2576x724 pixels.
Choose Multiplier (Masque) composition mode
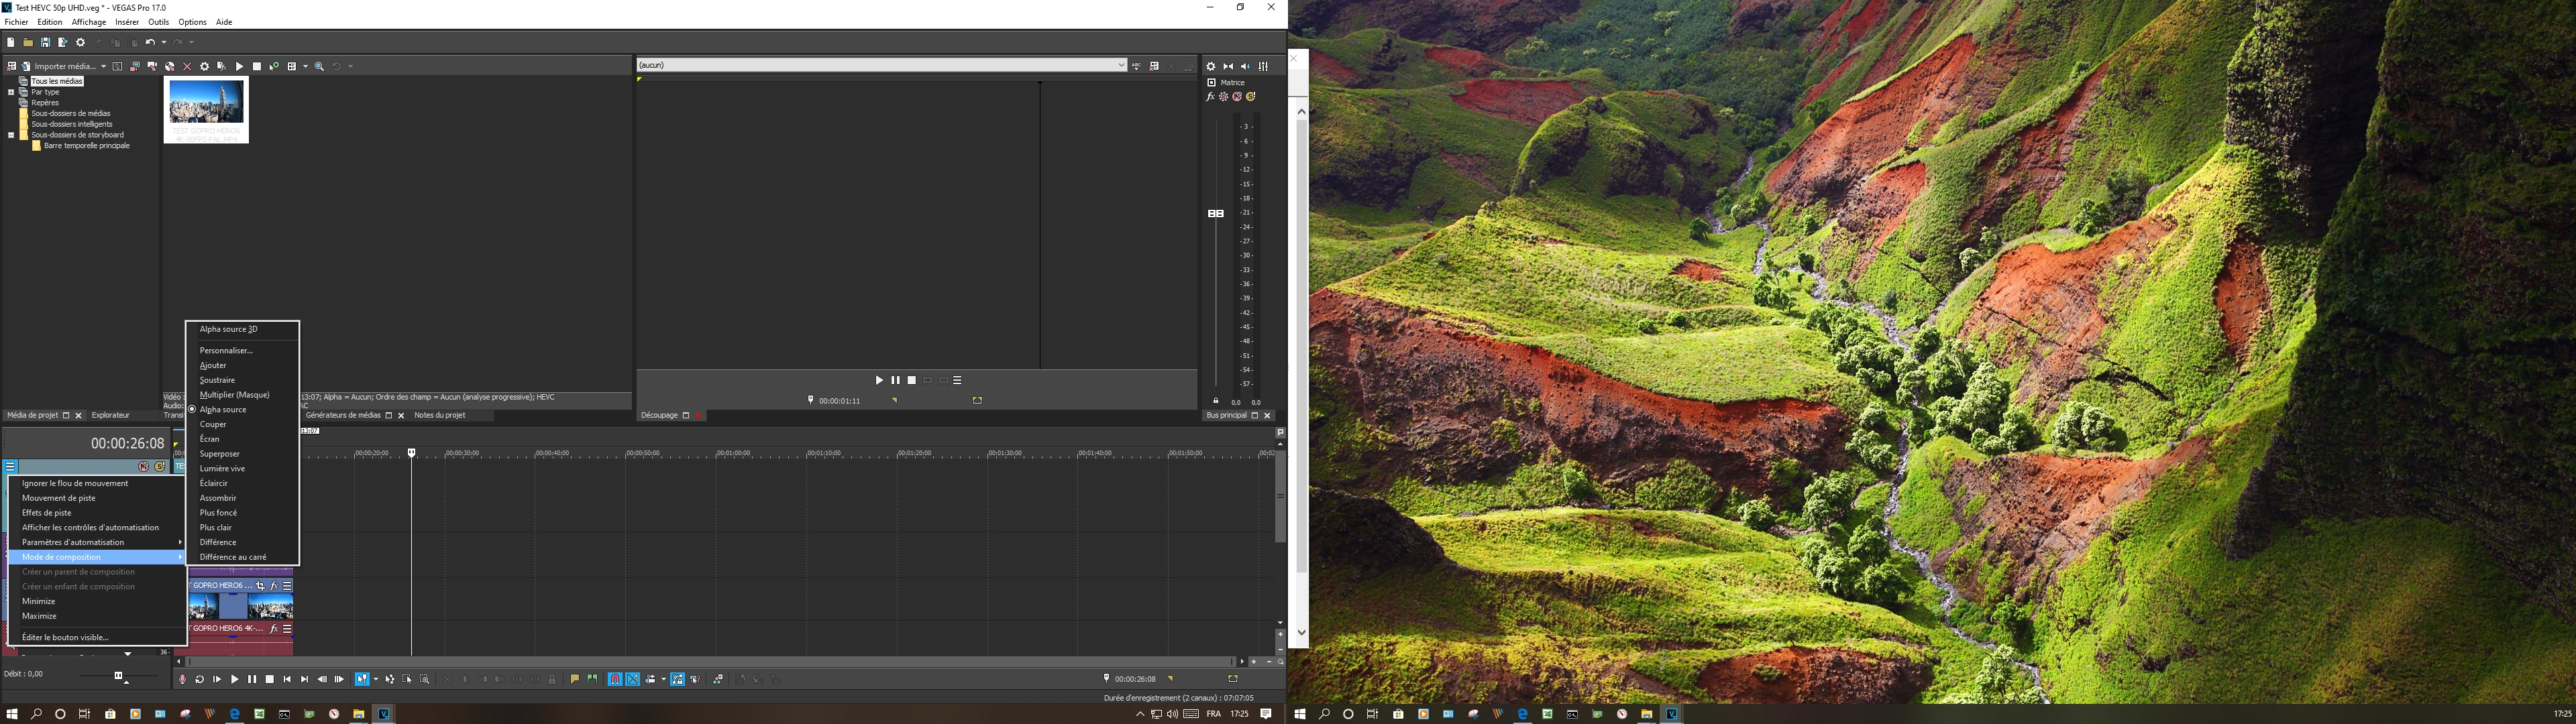234,395
